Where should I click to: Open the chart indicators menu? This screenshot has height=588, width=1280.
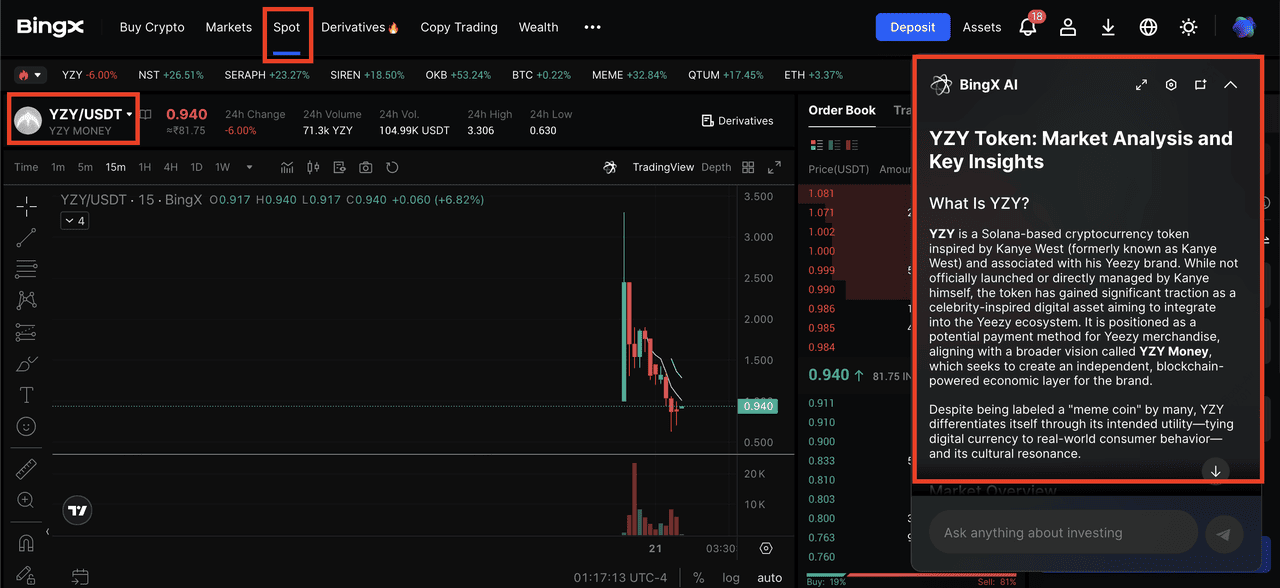[288, 167]
